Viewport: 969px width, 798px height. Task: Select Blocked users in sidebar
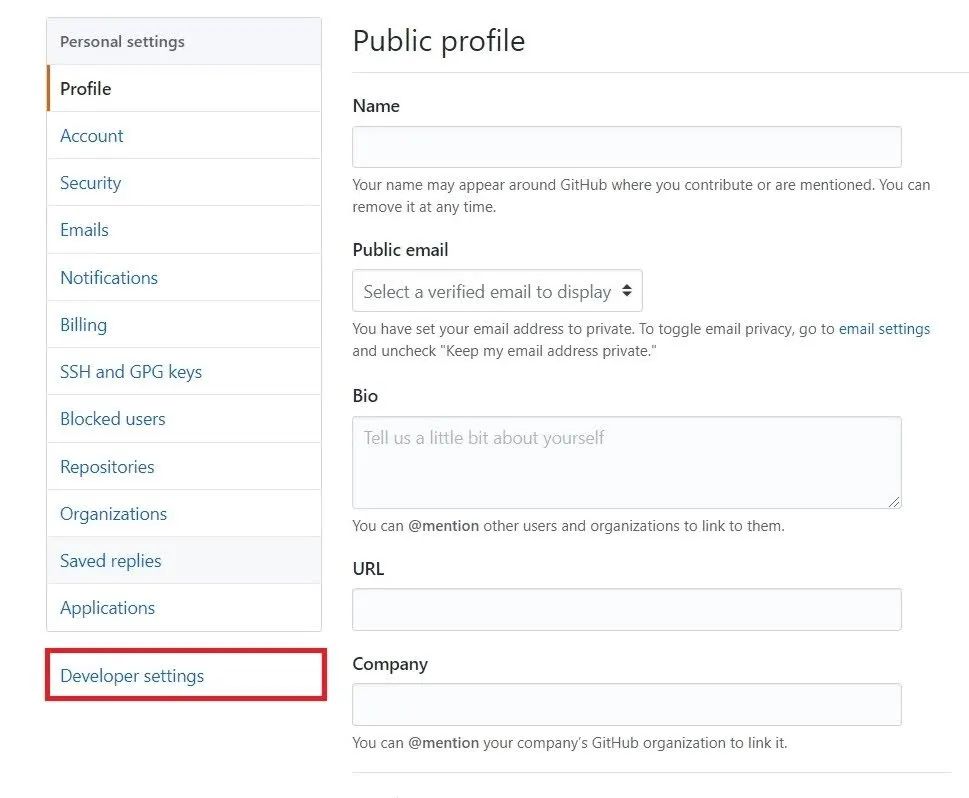(x=184, y=418)
